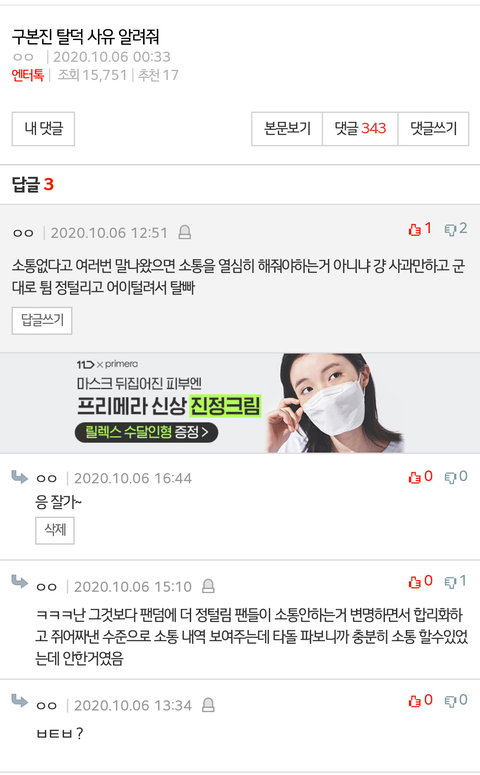Open the primera 진정크림 banner ad
Viewport: 480px width, 775px height.
tap(240, 403)
